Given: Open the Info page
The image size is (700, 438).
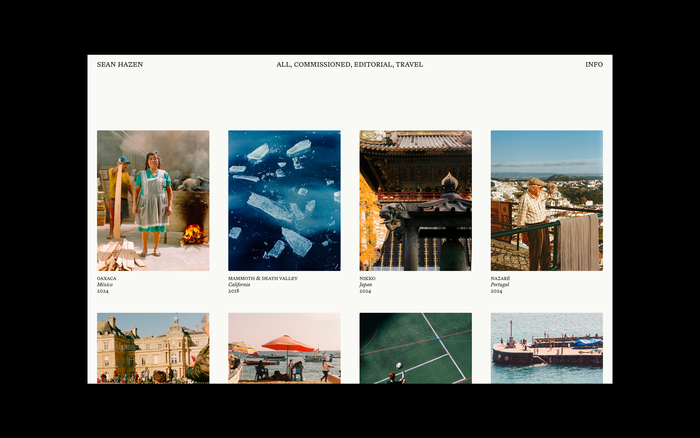Looking at the screenshot, I should coord(594,64).
